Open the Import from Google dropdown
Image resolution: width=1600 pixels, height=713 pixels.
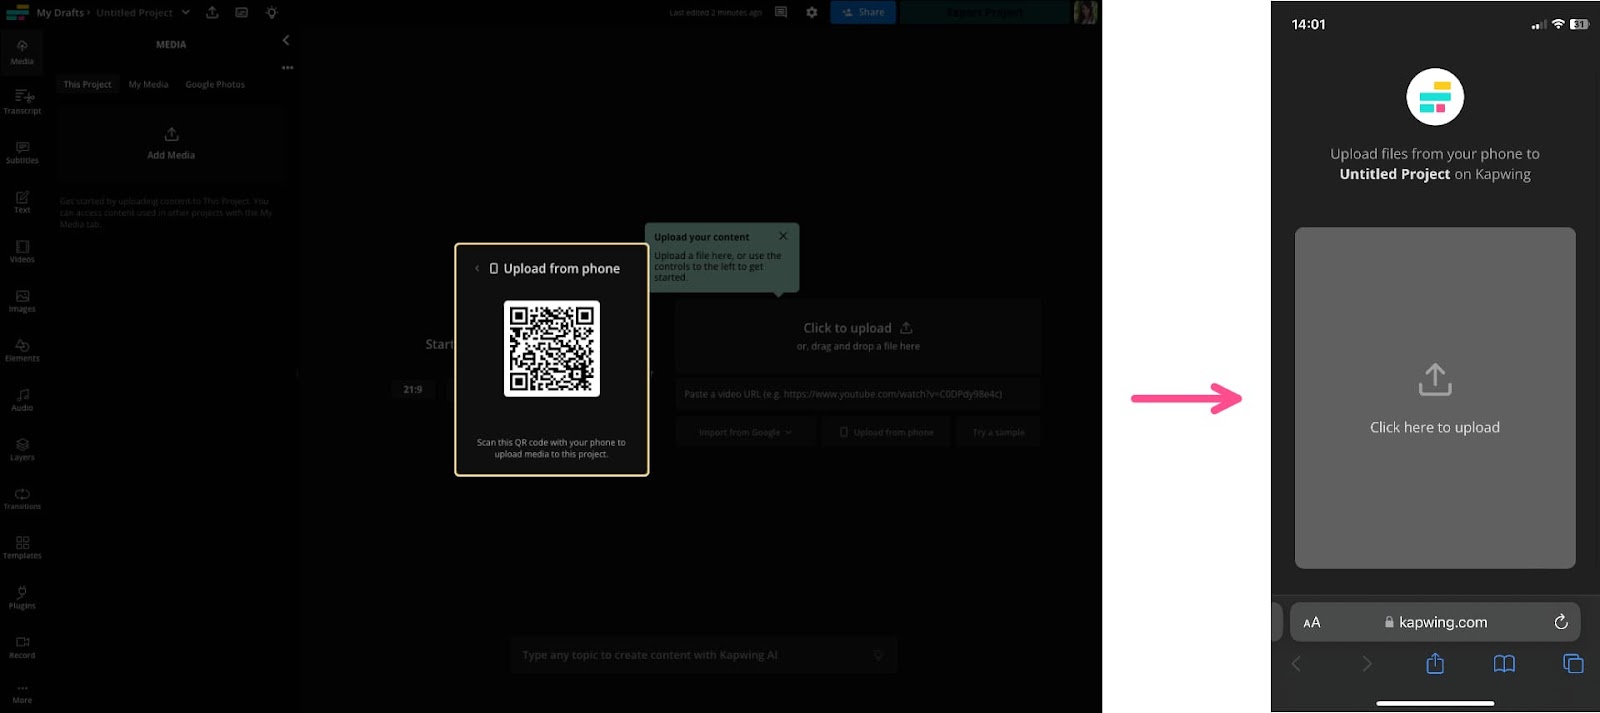pos(745,432)
